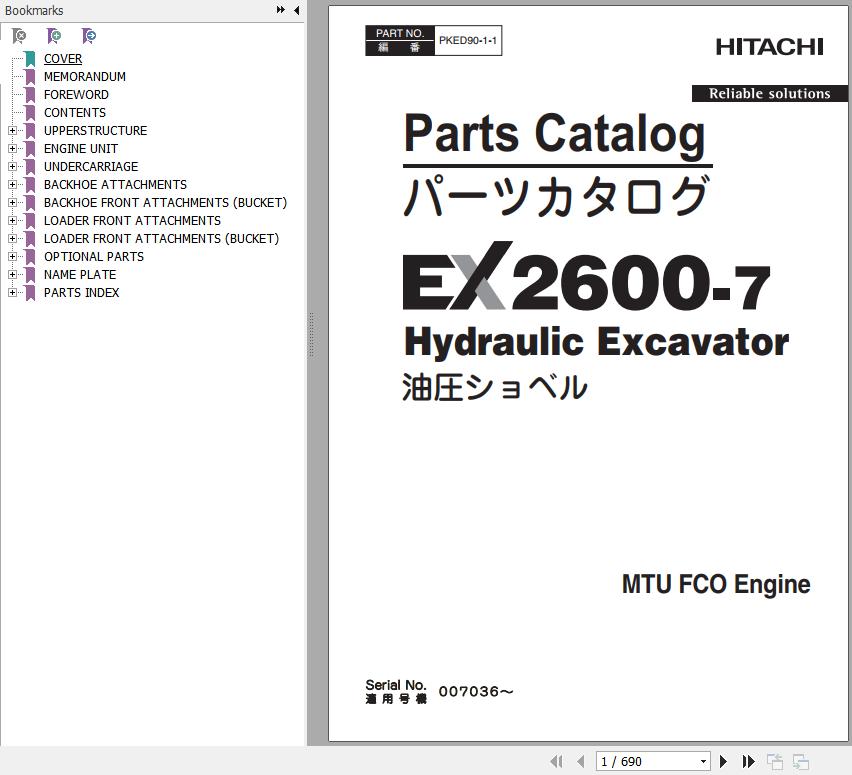Click the next view icon
The width and height of the screenshot is (852, 775).
[801, 761]
